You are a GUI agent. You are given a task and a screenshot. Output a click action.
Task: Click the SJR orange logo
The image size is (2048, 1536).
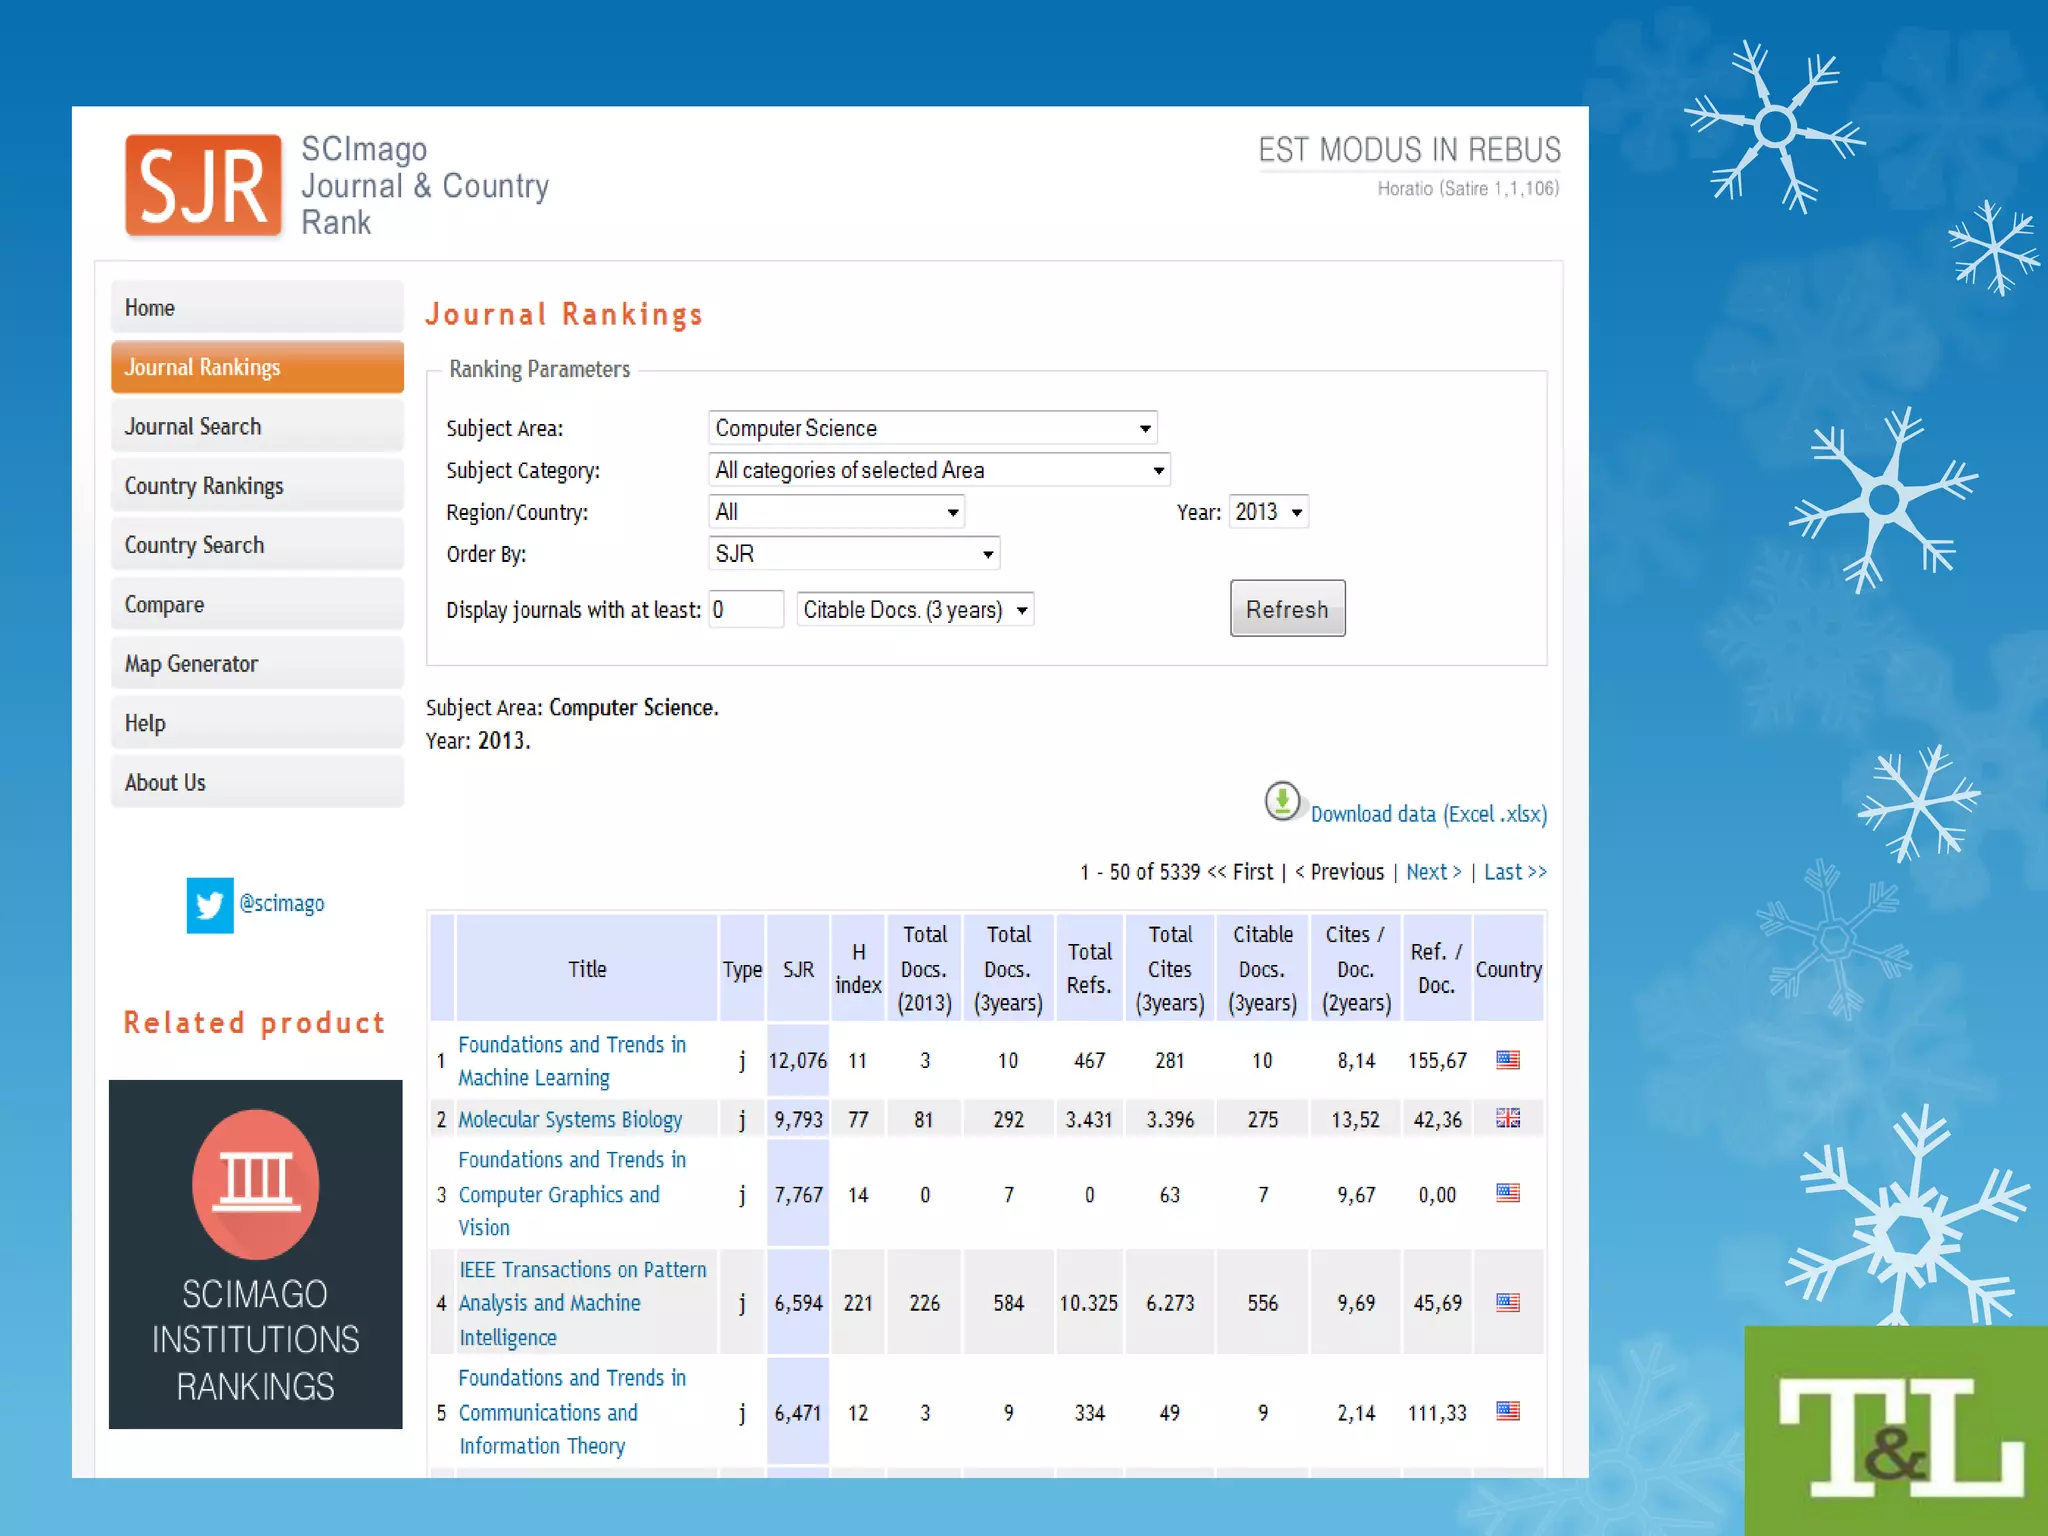pos(203,186)
